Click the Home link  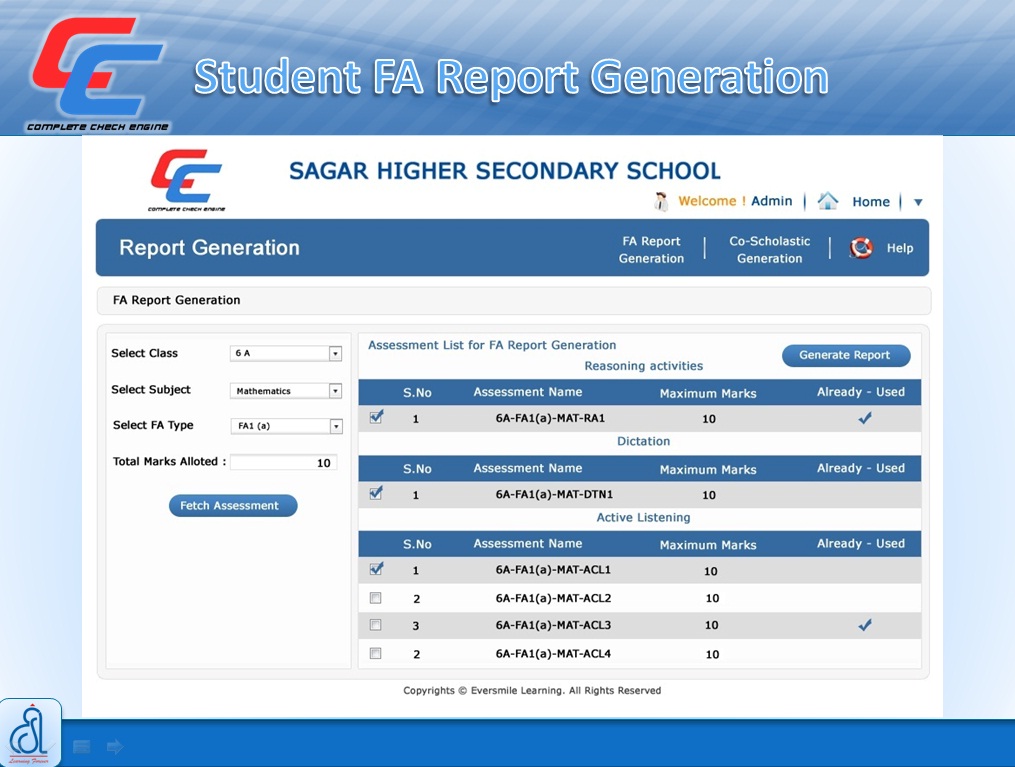871,202
